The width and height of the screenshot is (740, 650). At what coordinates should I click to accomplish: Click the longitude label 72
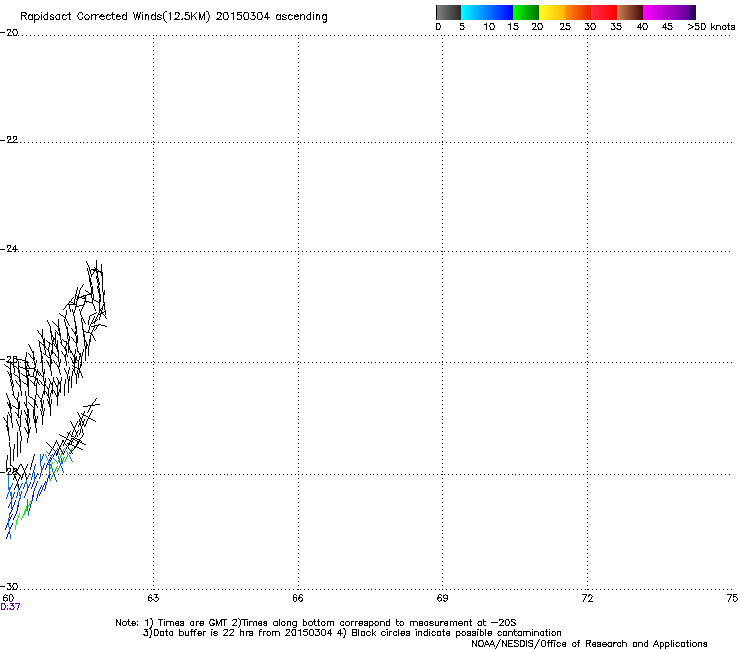587,599
